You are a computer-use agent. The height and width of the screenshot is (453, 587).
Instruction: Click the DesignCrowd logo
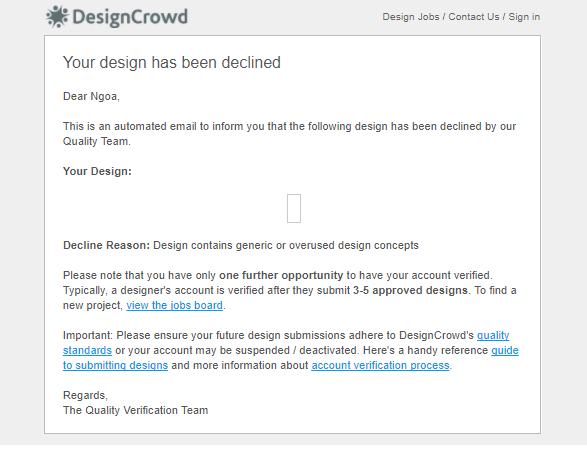point(116,17)
